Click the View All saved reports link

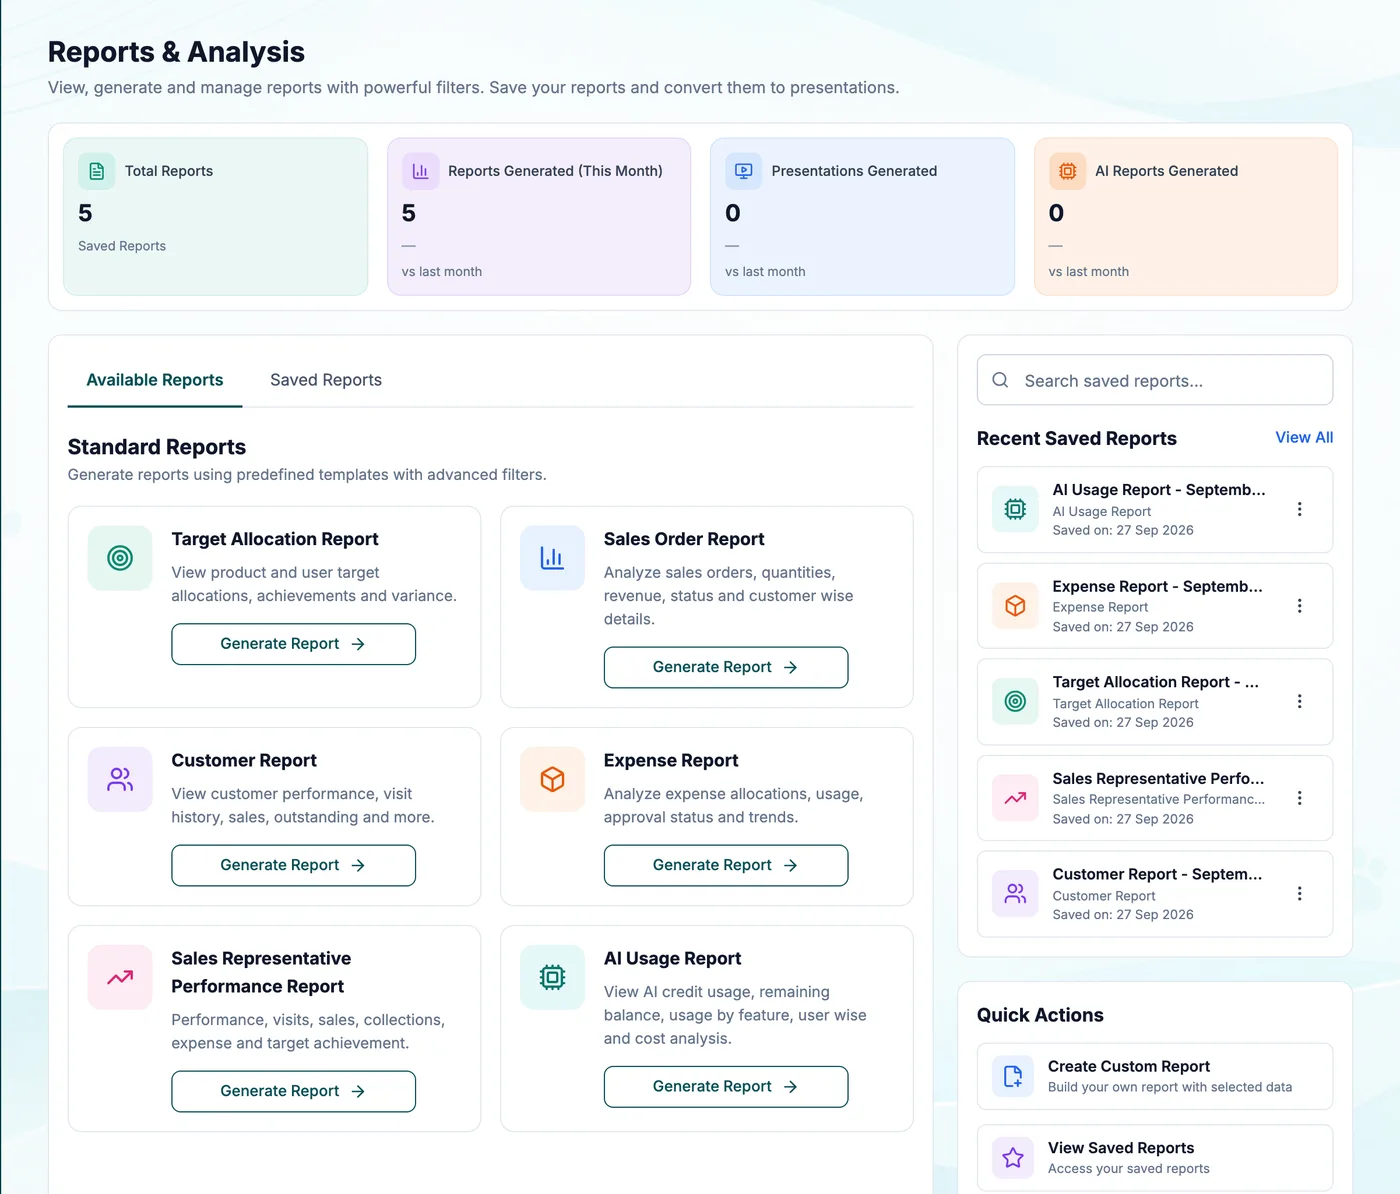(x=1304, y=437)
